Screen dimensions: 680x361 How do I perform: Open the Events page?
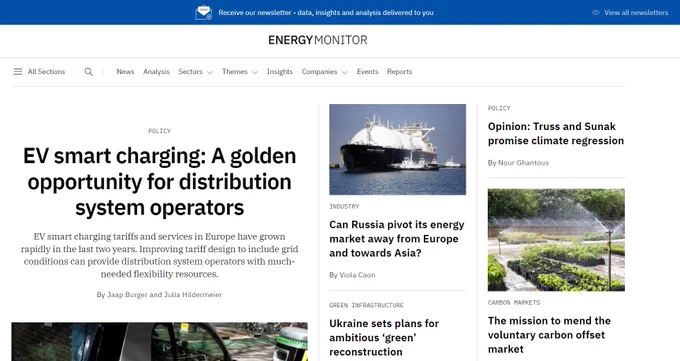click(367, 72)
